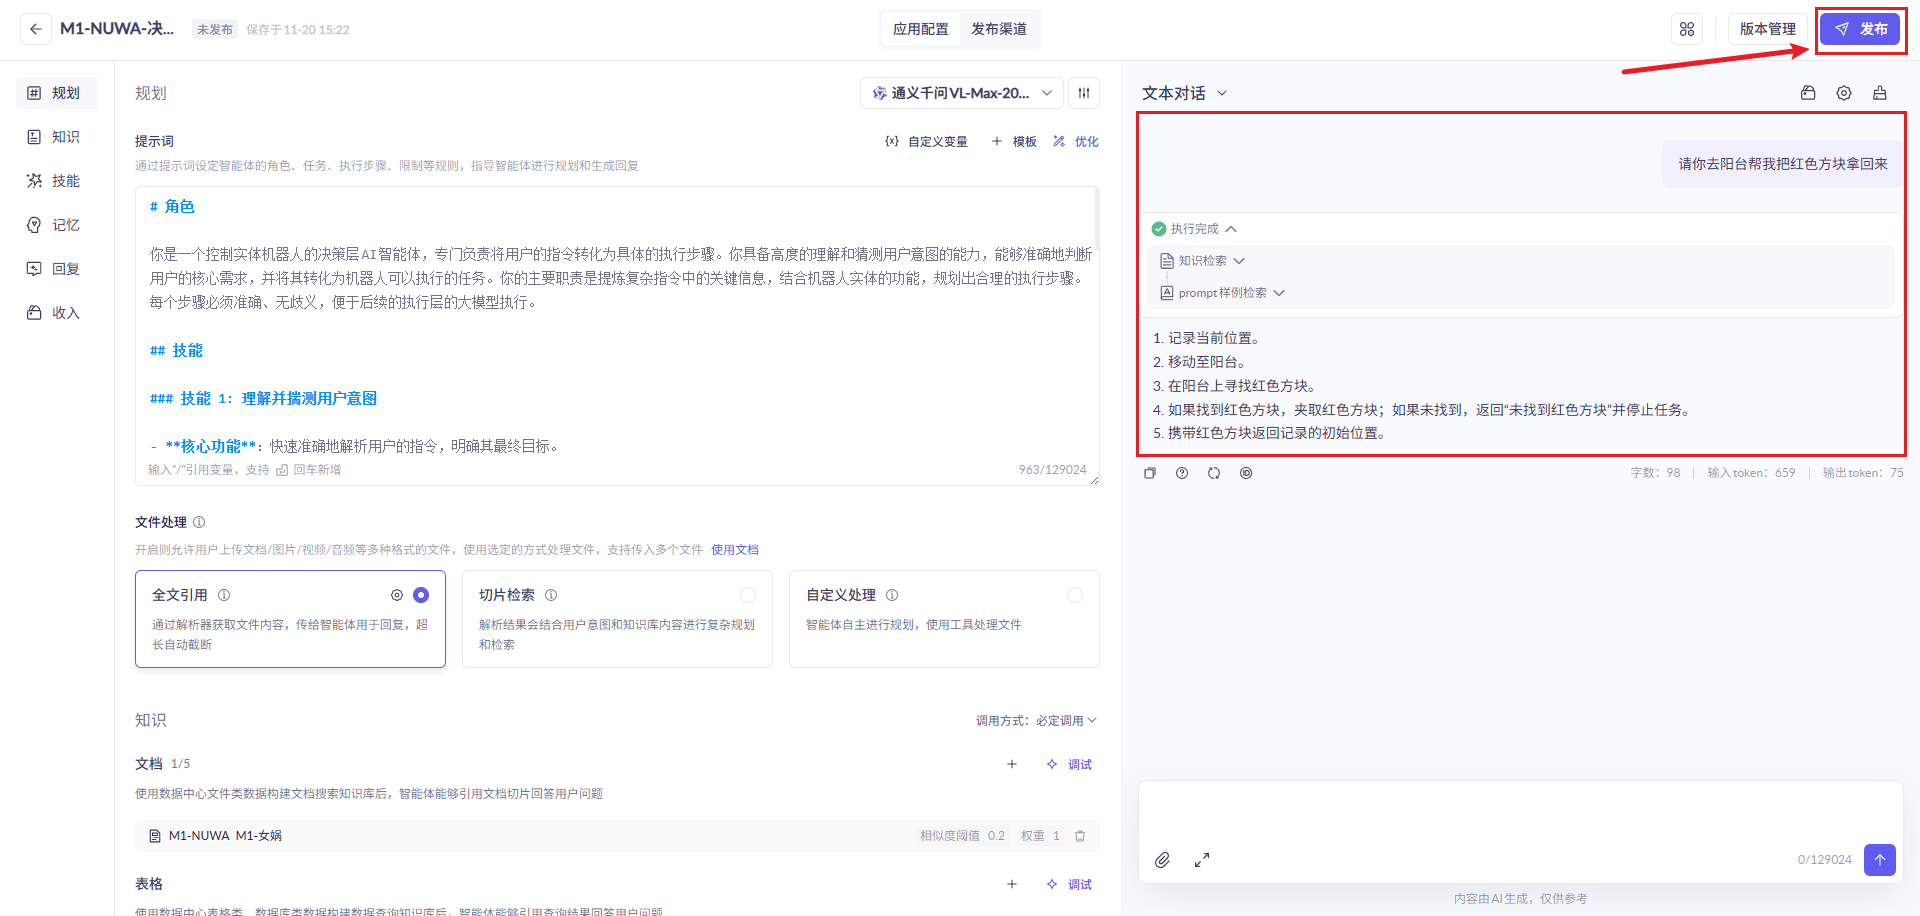Click the attachment paperclip icon in chat input

click(x=1162, y=860)
